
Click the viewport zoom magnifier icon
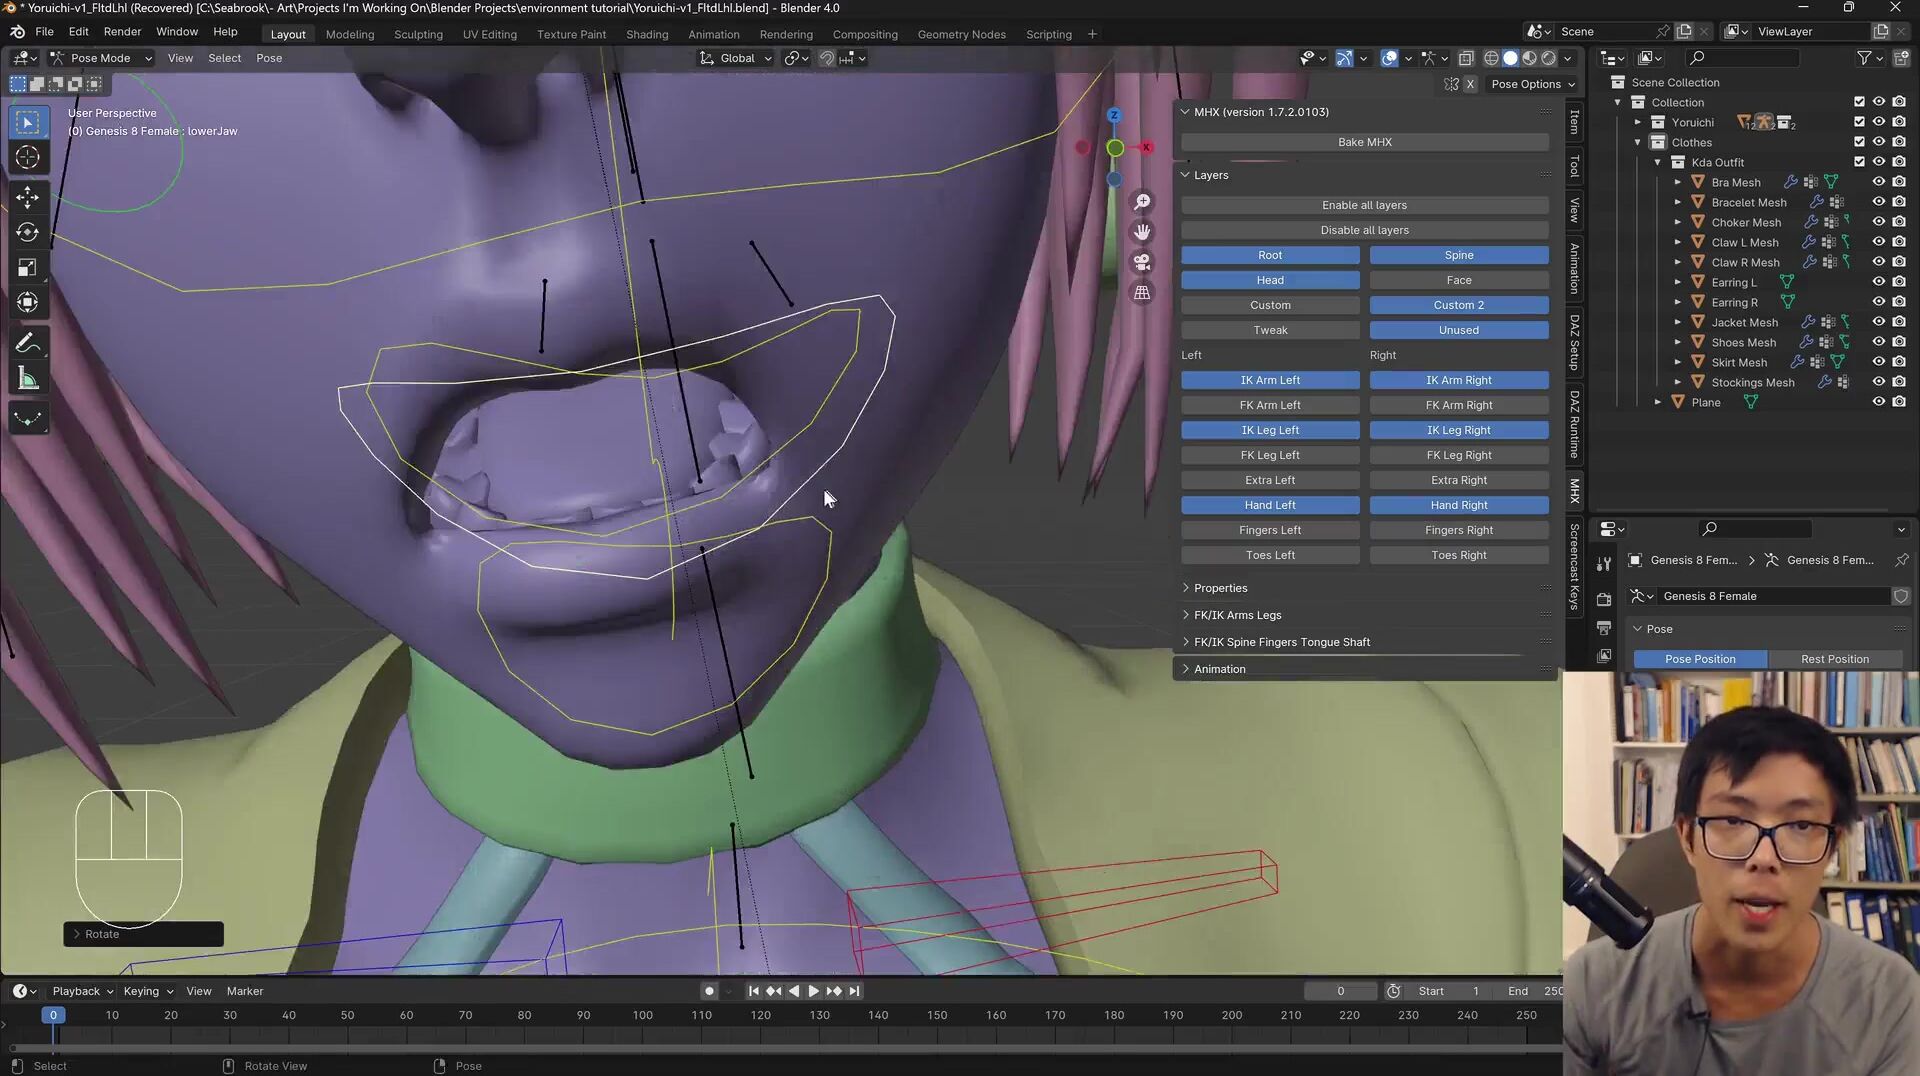tap(1142, 202)
